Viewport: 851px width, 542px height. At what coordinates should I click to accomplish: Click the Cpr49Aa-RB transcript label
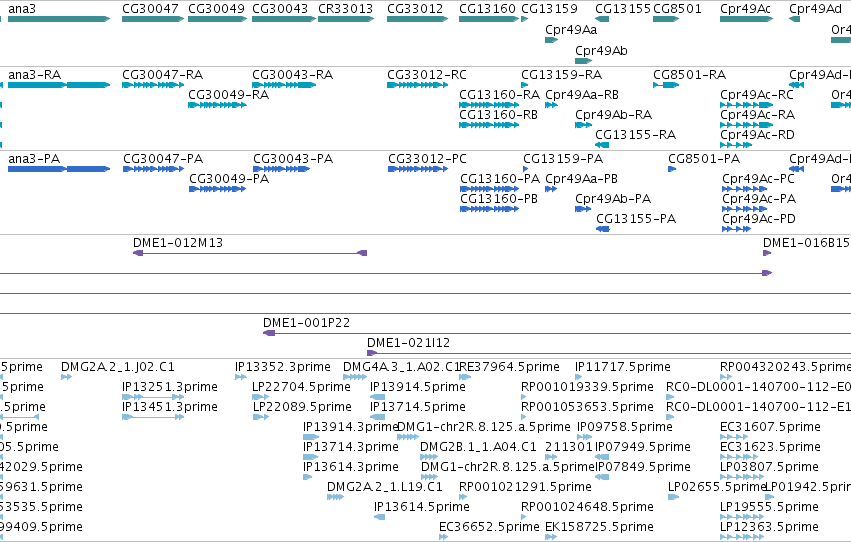(582, 94)
